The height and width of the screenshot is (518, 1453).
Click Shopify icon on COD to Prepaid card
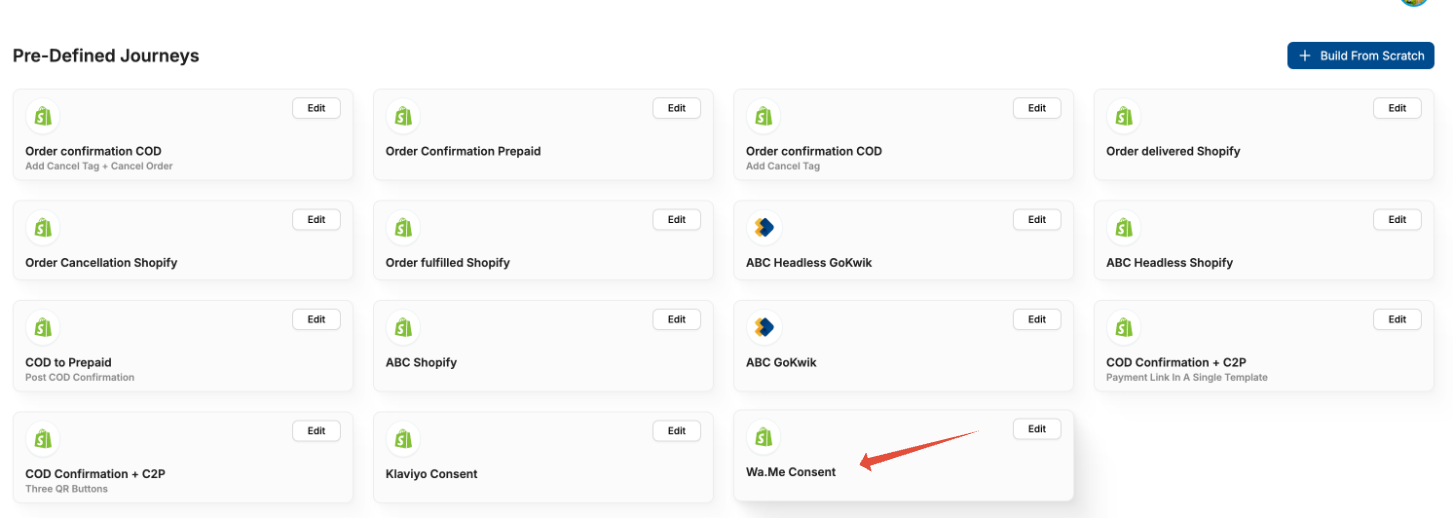43,327
